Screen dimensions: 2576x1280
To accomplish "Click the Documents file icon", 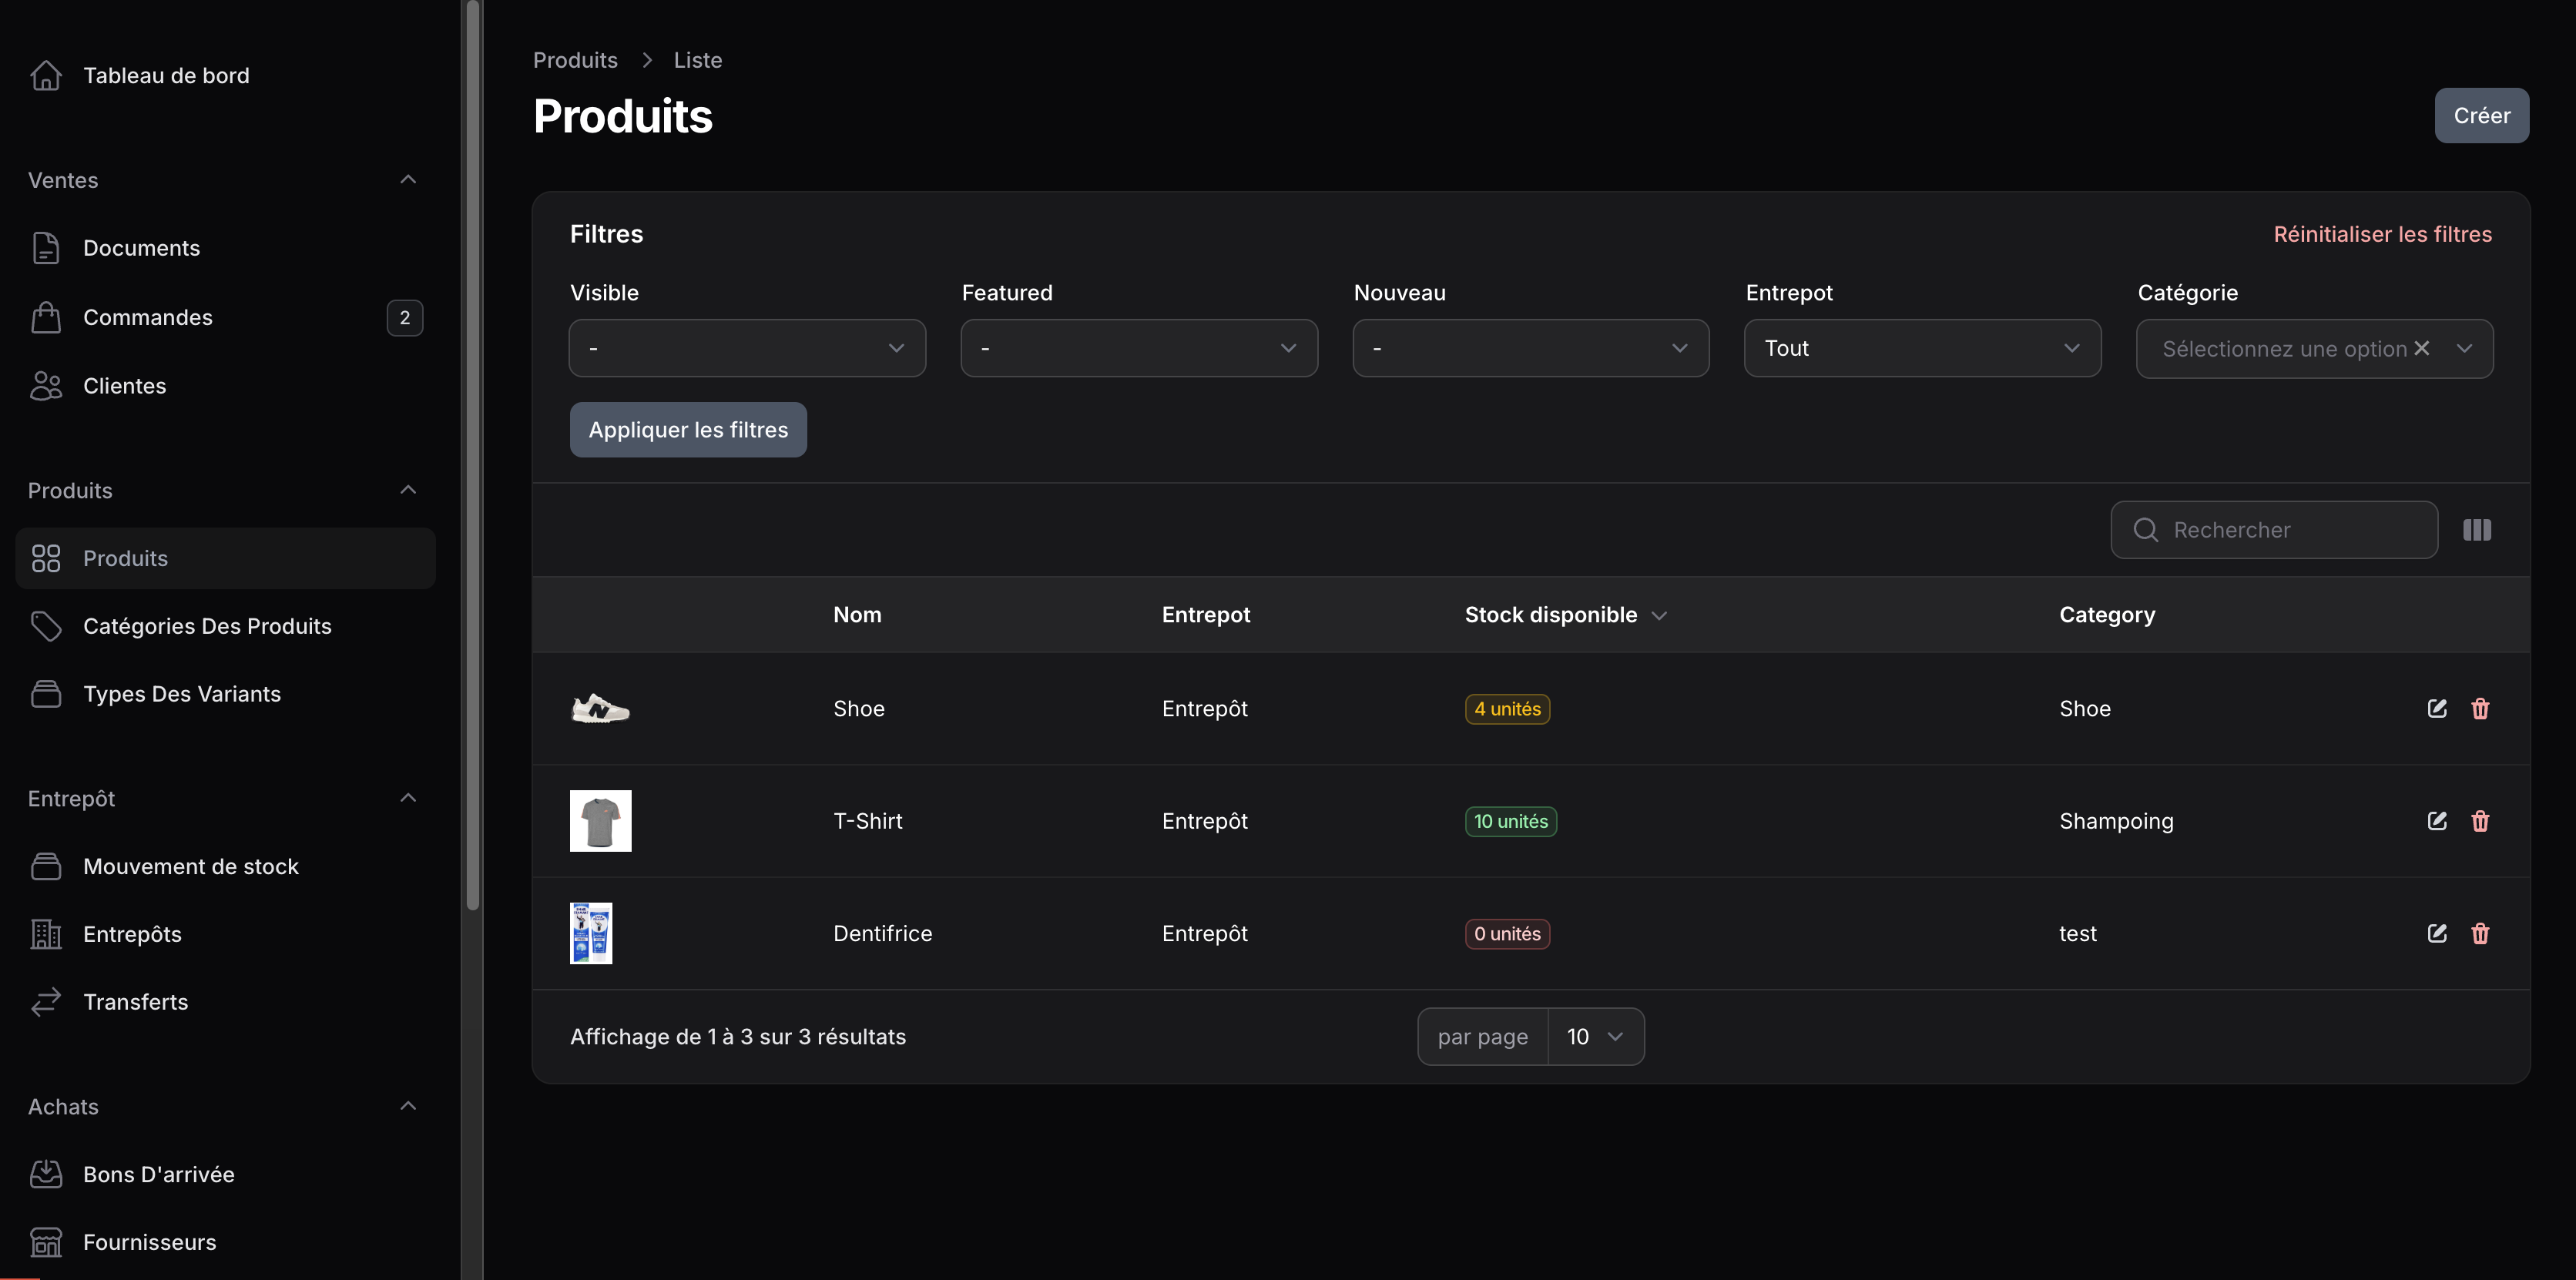I will point(46,248).
